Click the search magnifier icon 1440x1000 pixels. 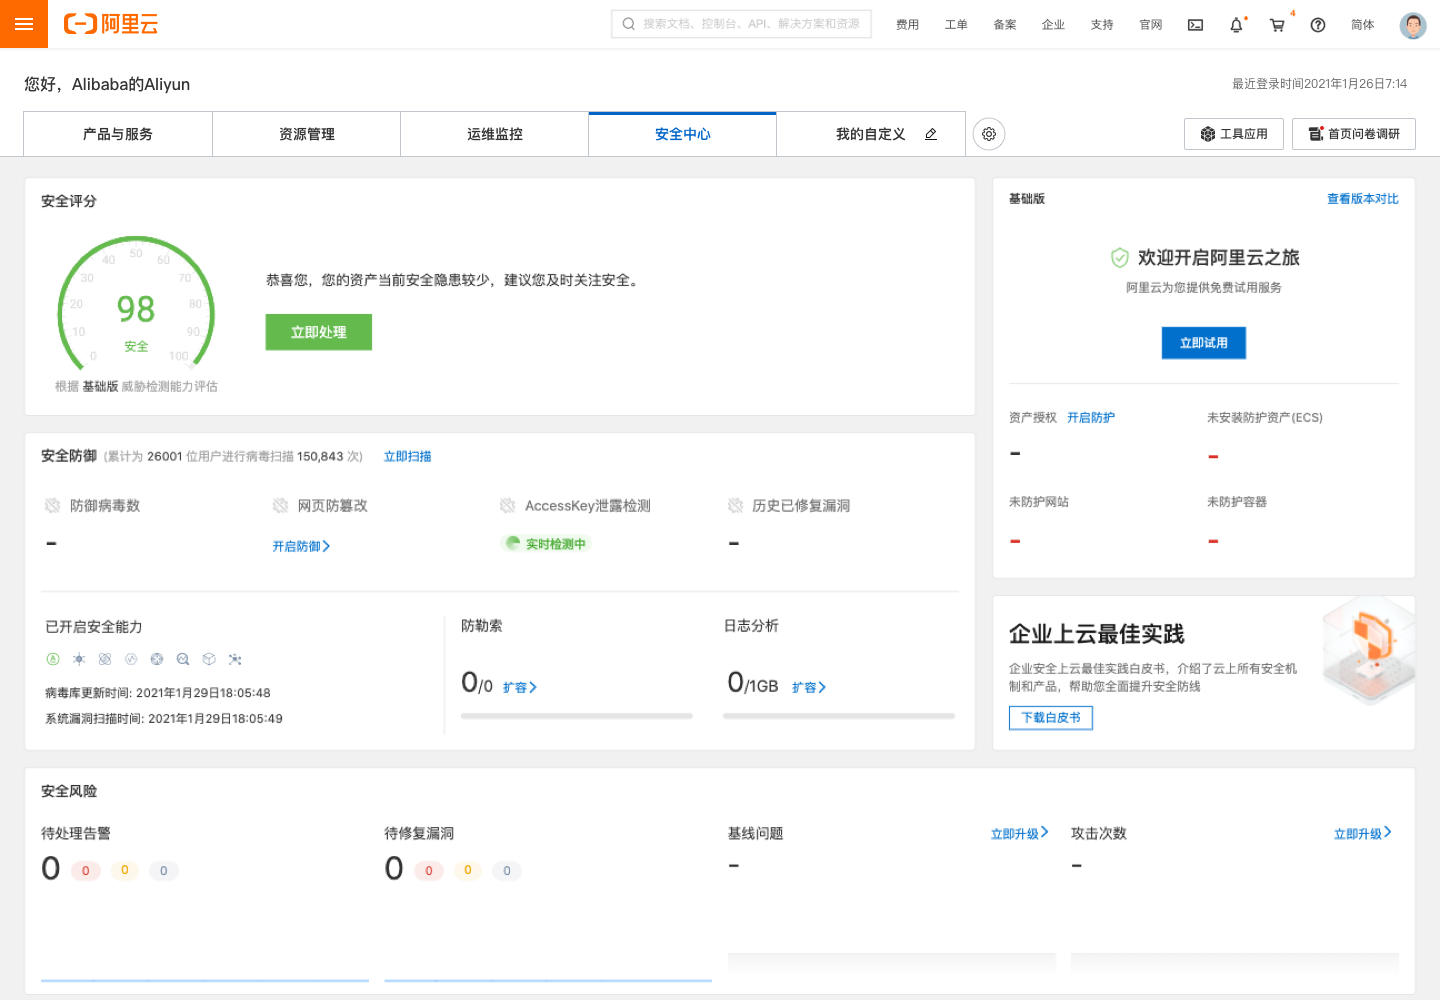coord(629,24)
